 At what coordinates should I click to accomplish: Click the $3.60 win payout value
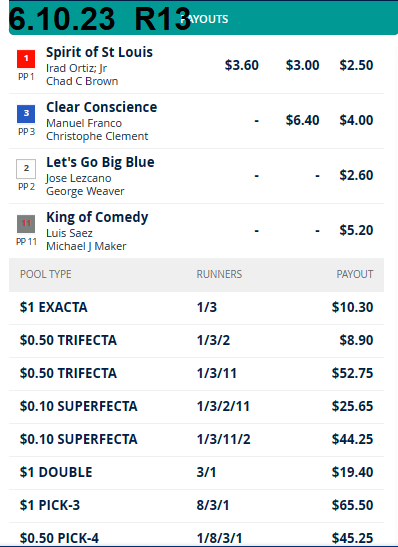(x=241, y=66)
